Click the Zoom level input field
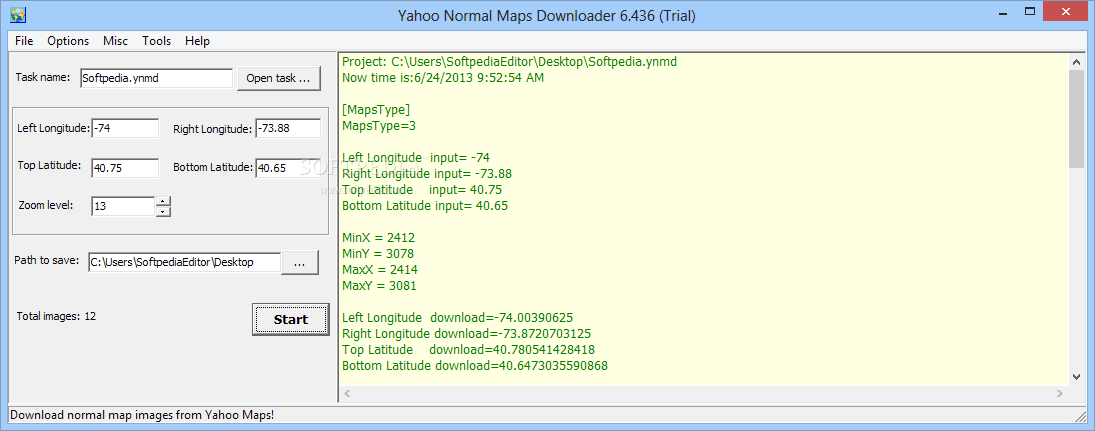Viewport: 1095px width, 431px height. [123, 207]
